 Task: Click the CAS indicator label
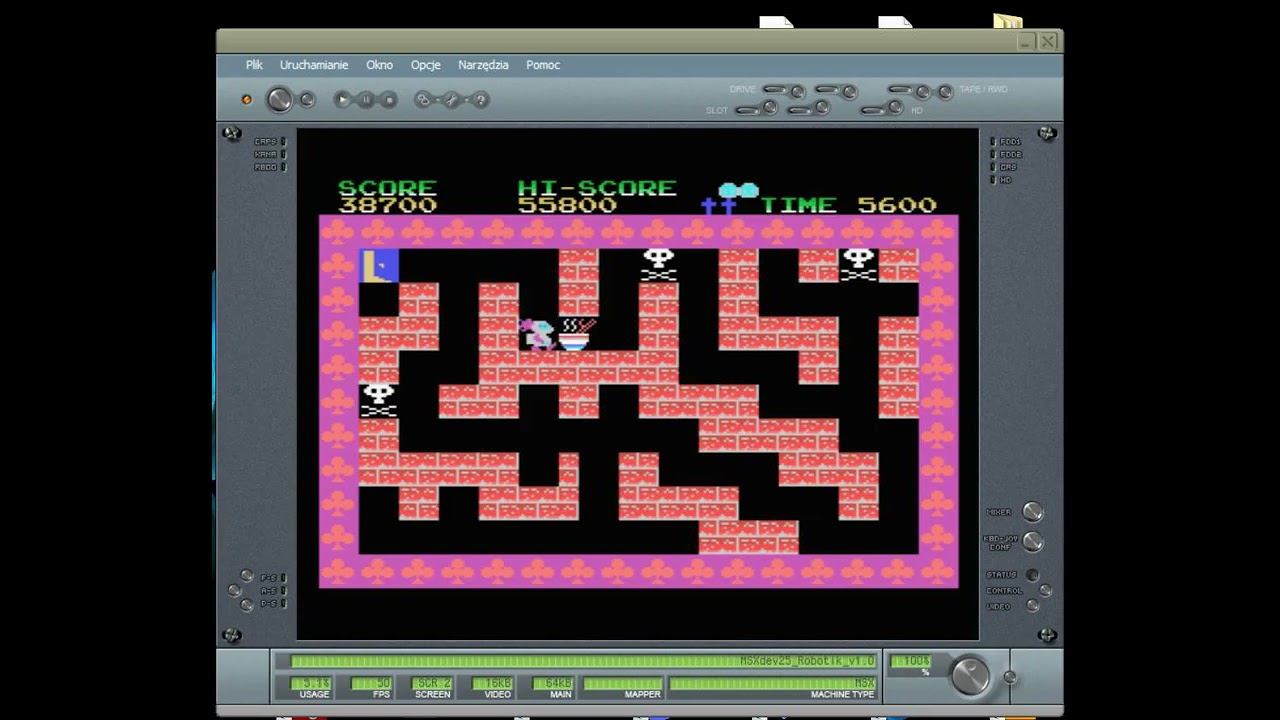pos(1008,168)
